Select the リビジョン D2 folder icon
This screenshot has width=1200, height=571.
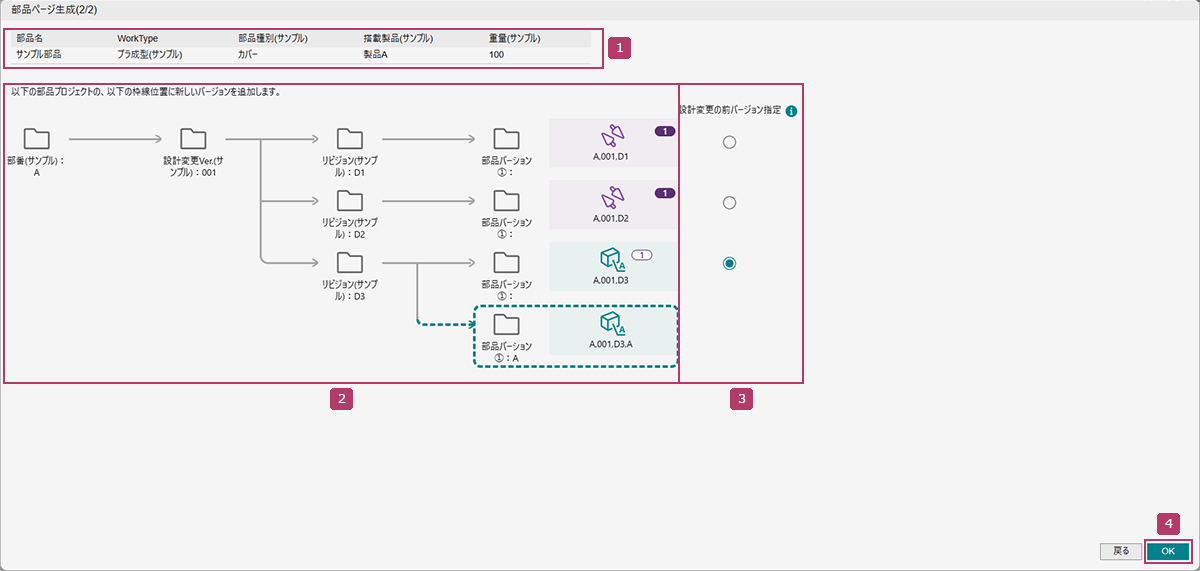coord(349,201)
